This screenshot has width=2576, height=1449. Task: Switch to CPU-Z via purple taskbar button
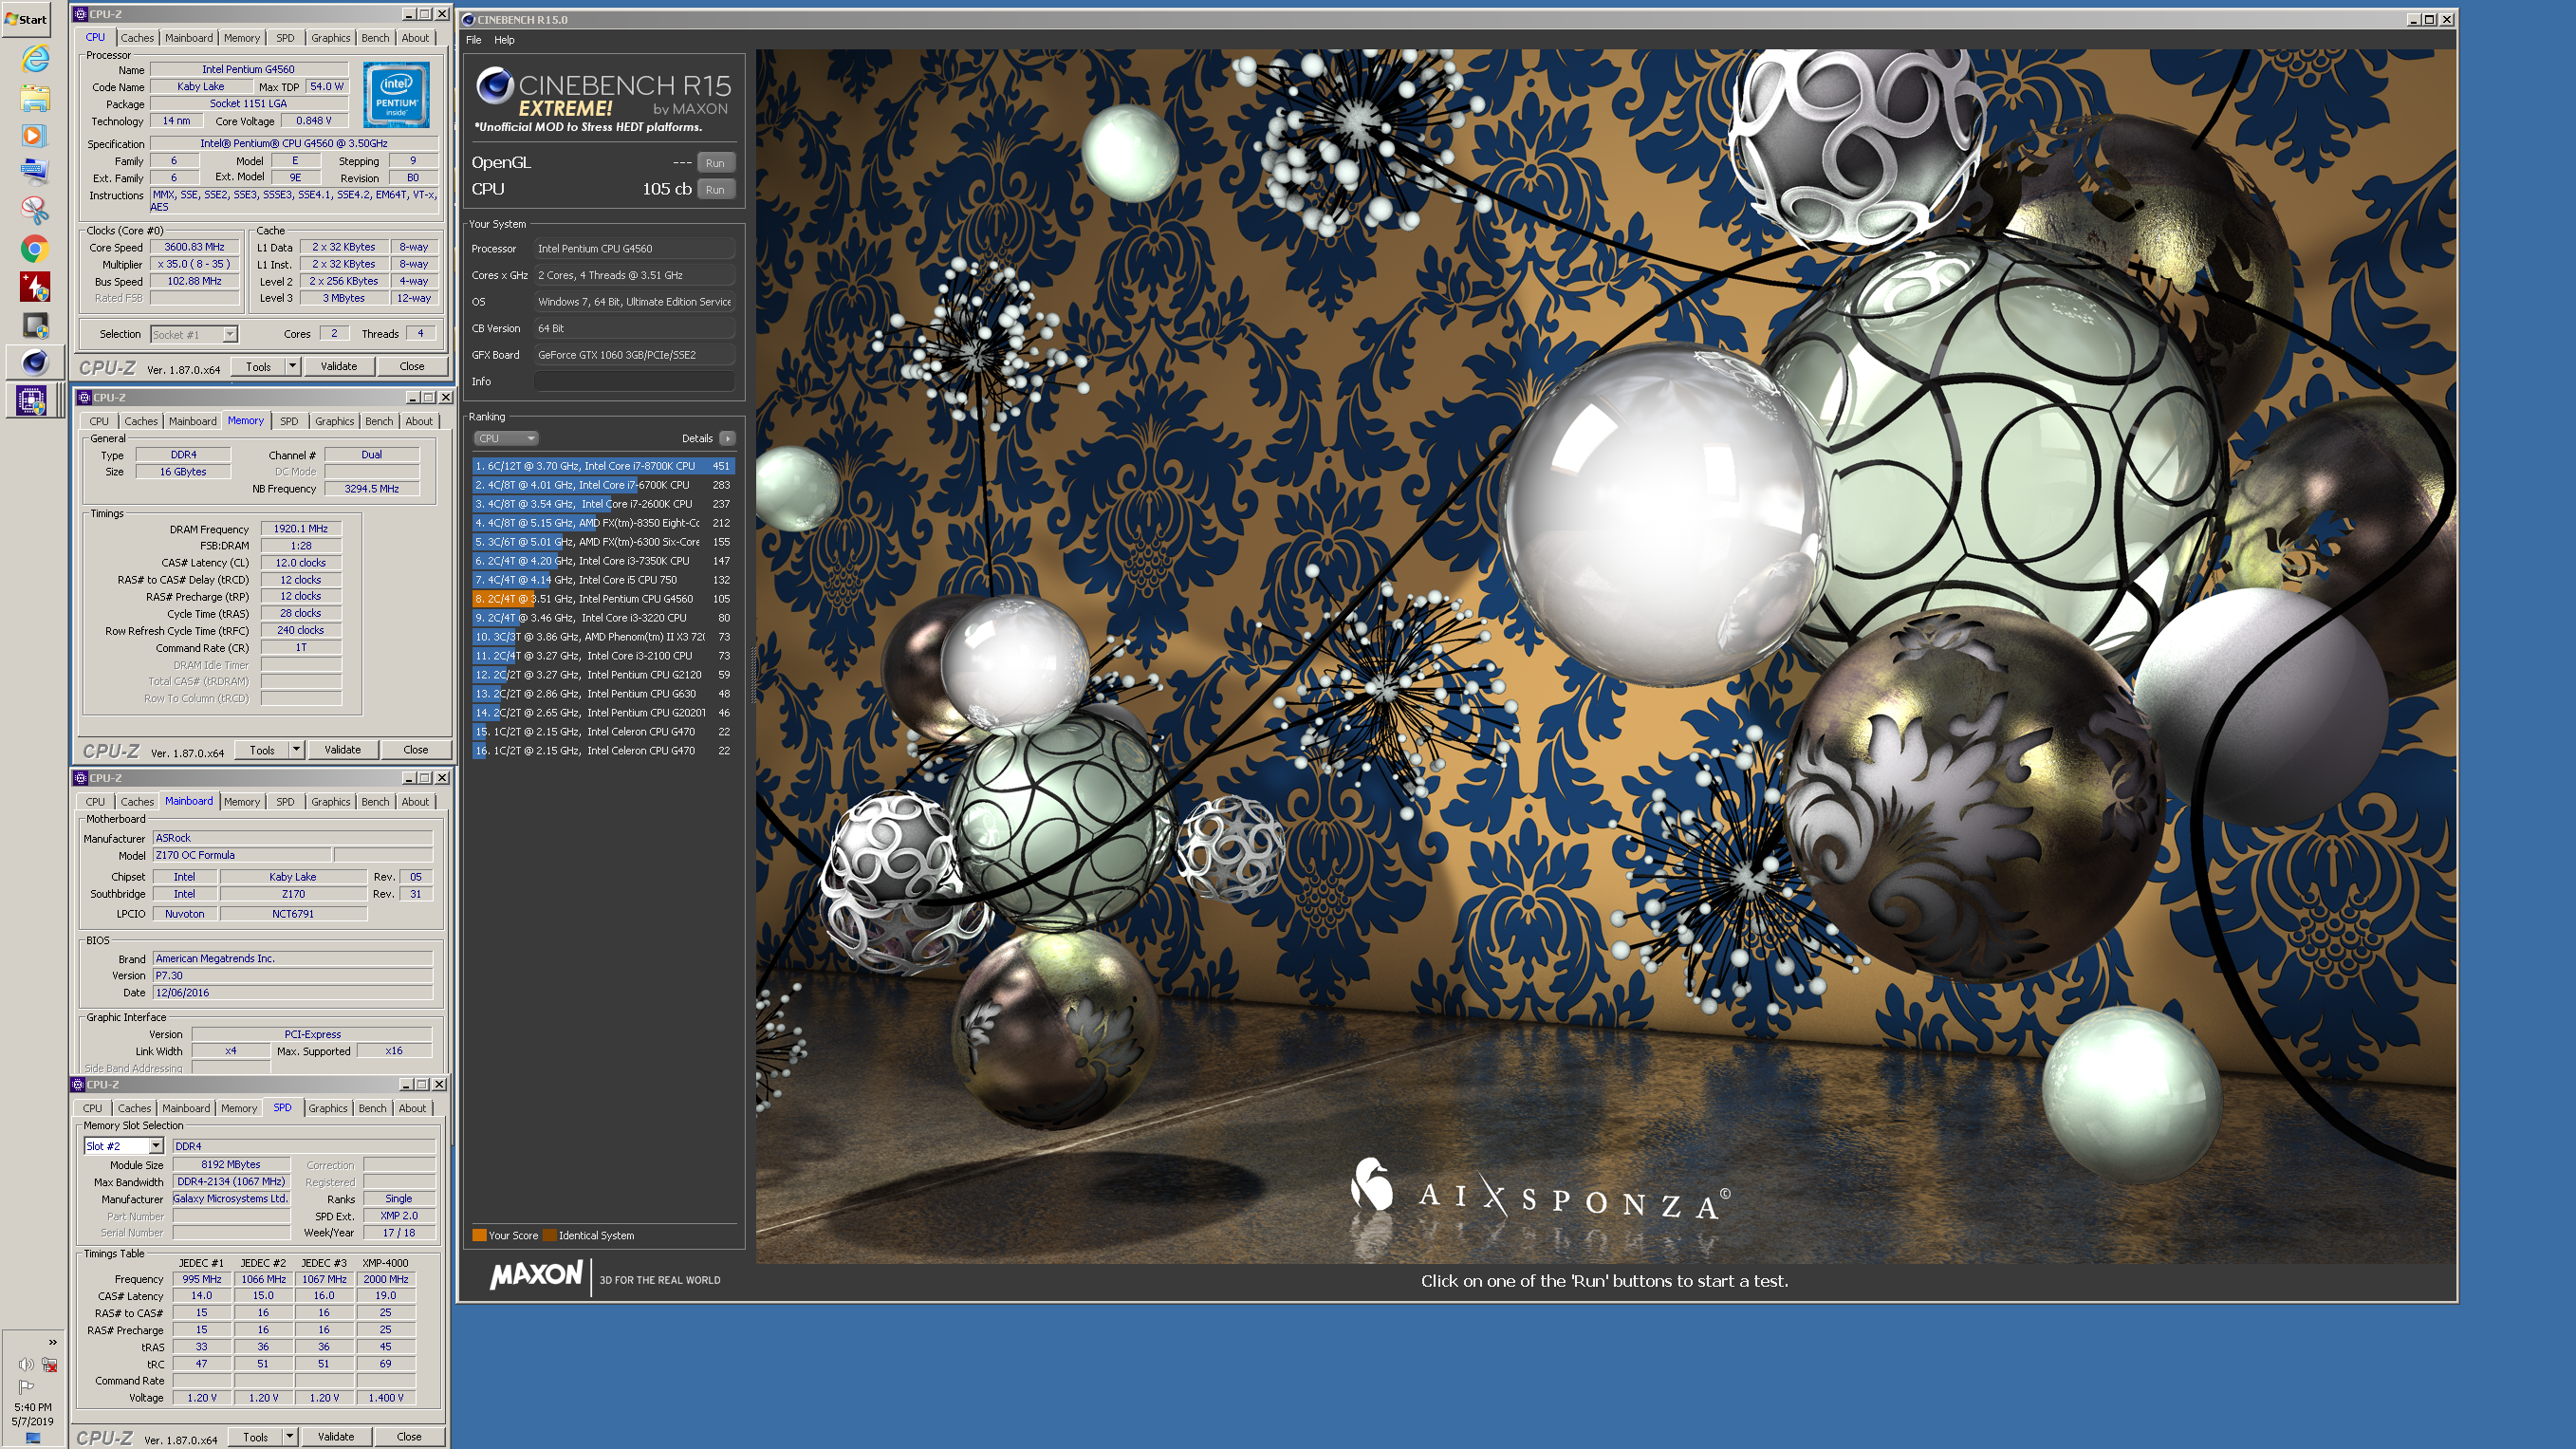tap(32, 401)
